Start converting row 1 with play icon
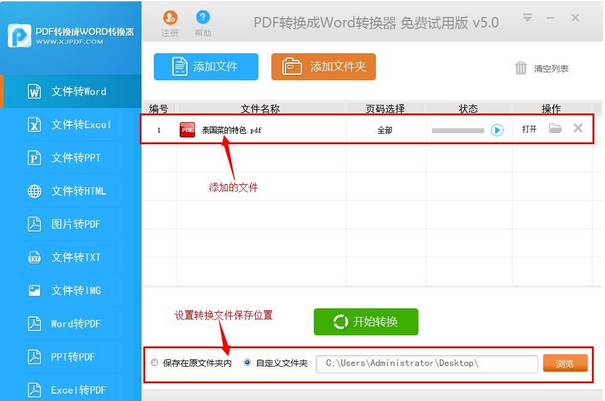Screen dimensions: 605x401 point(497,130)
